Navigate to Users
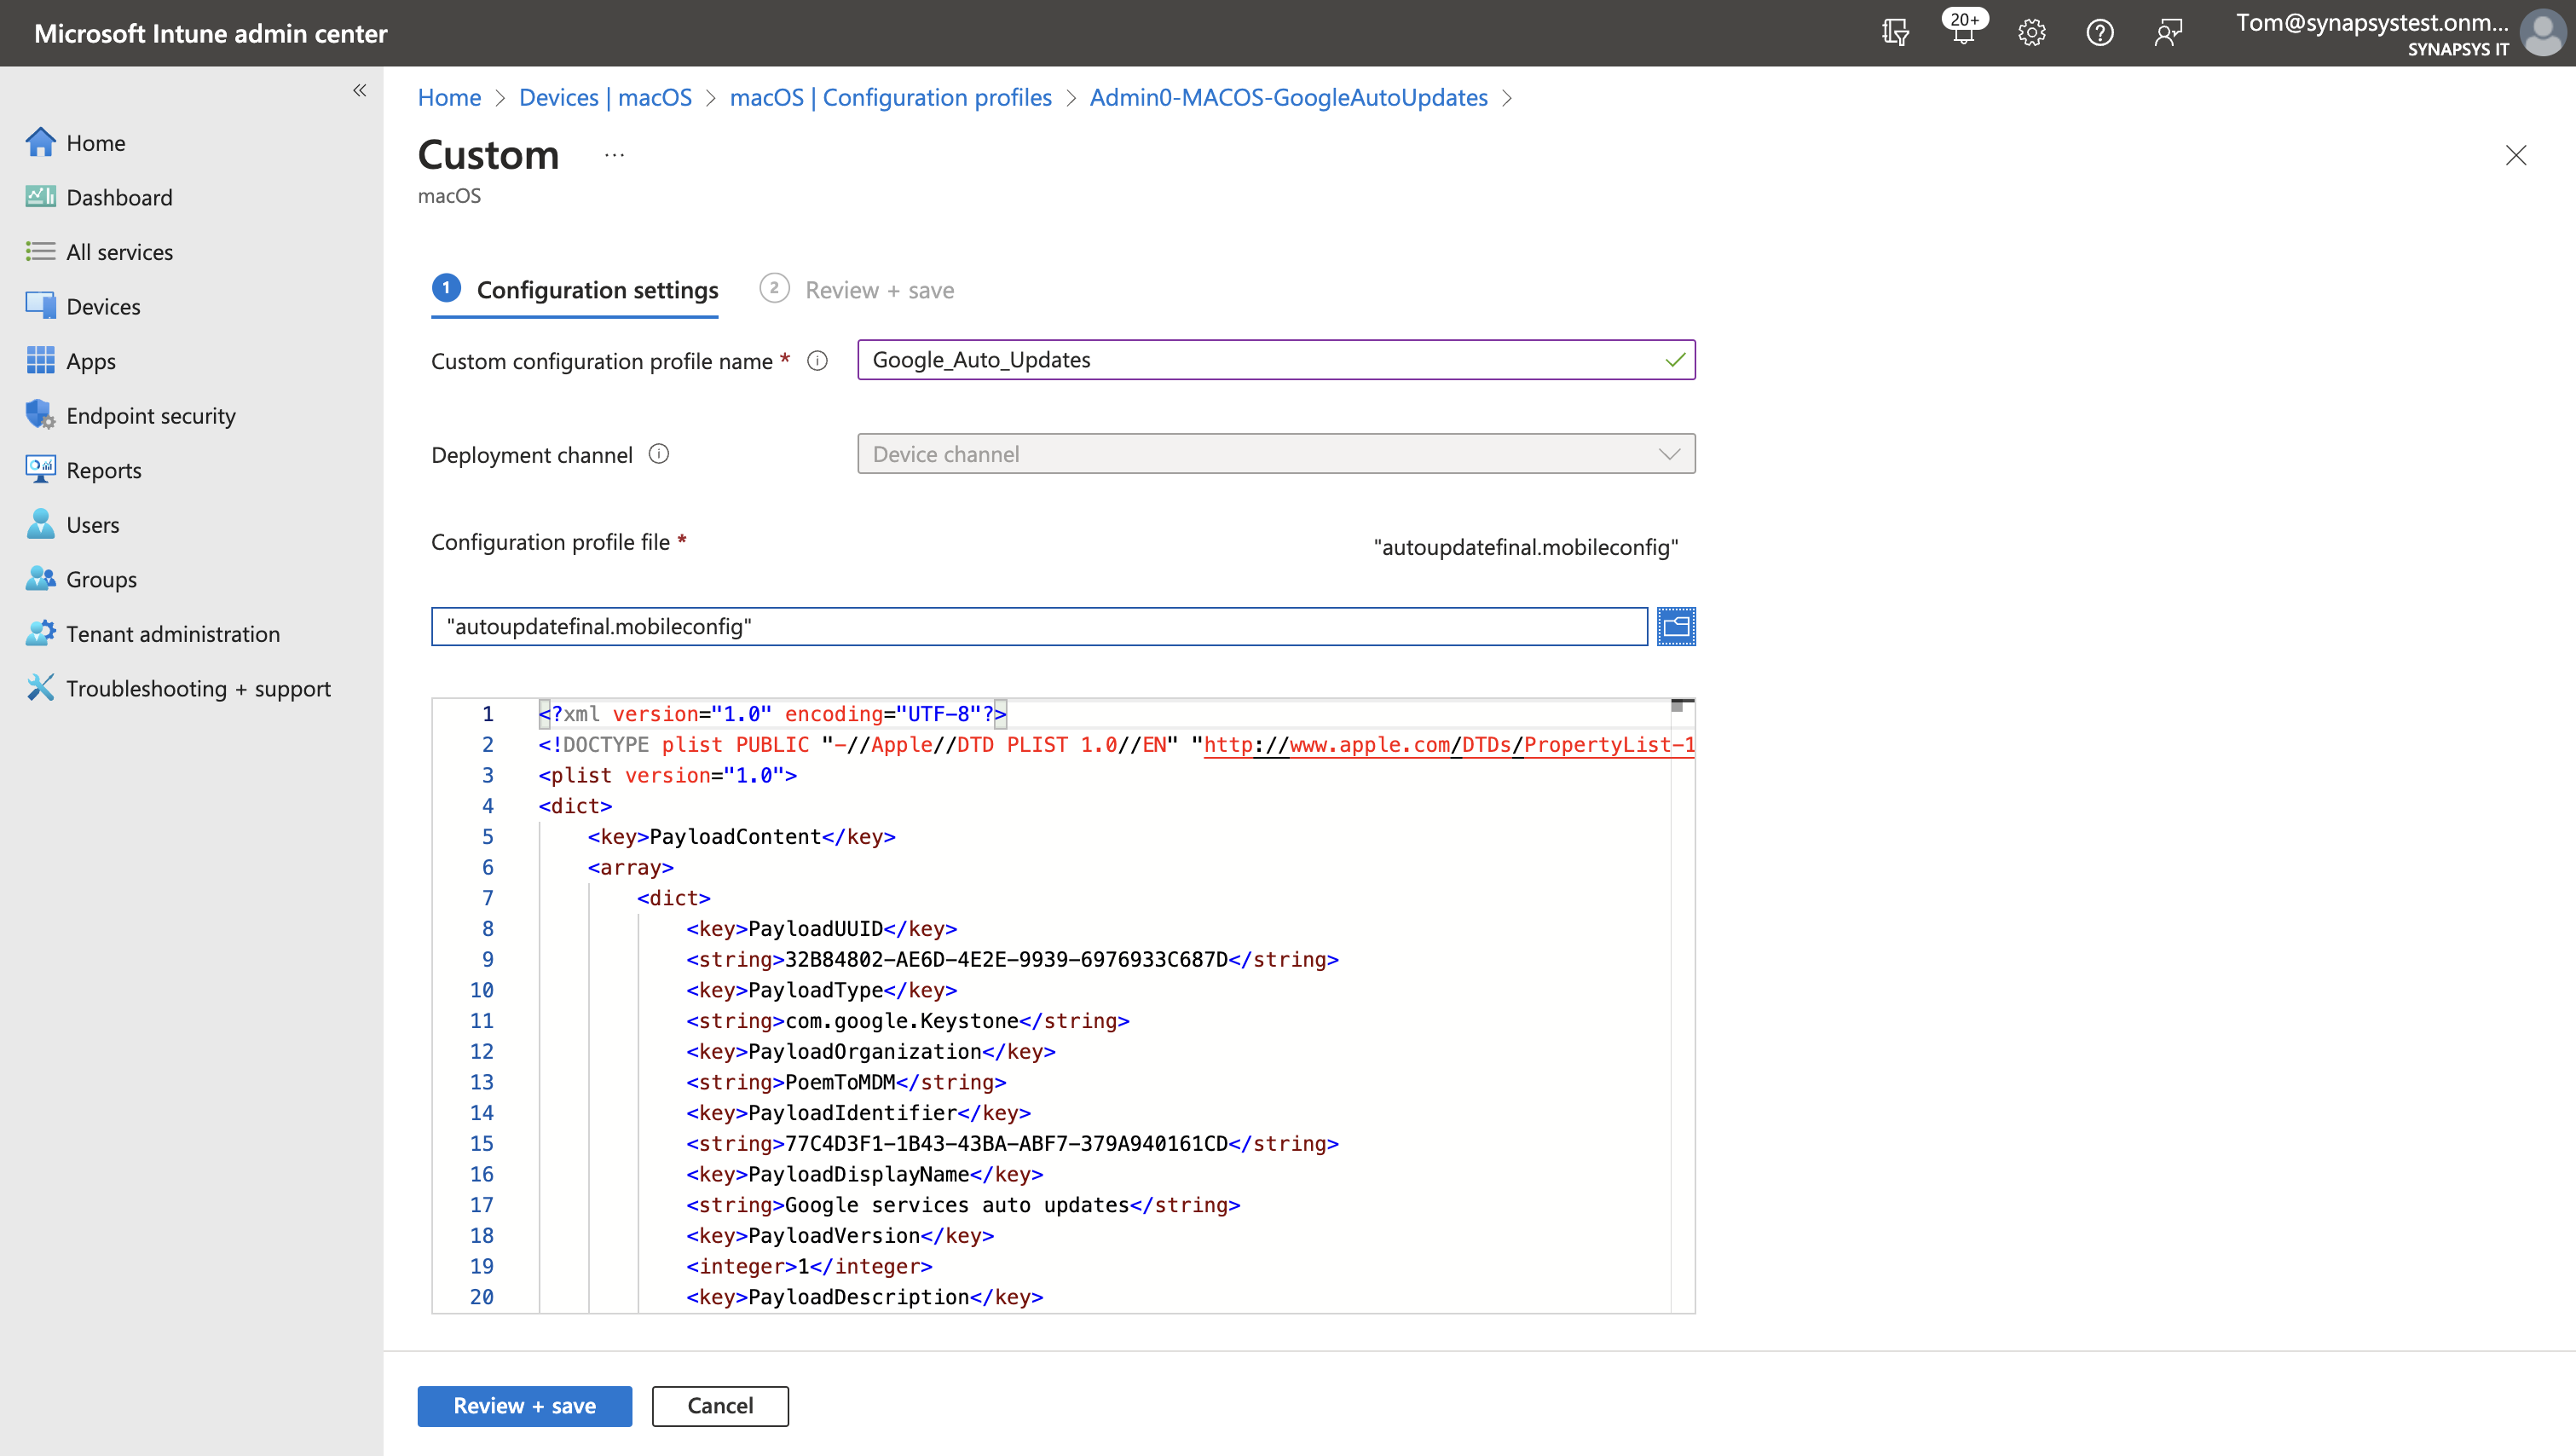This screenshot has height=1456, width=2576. 93,524
